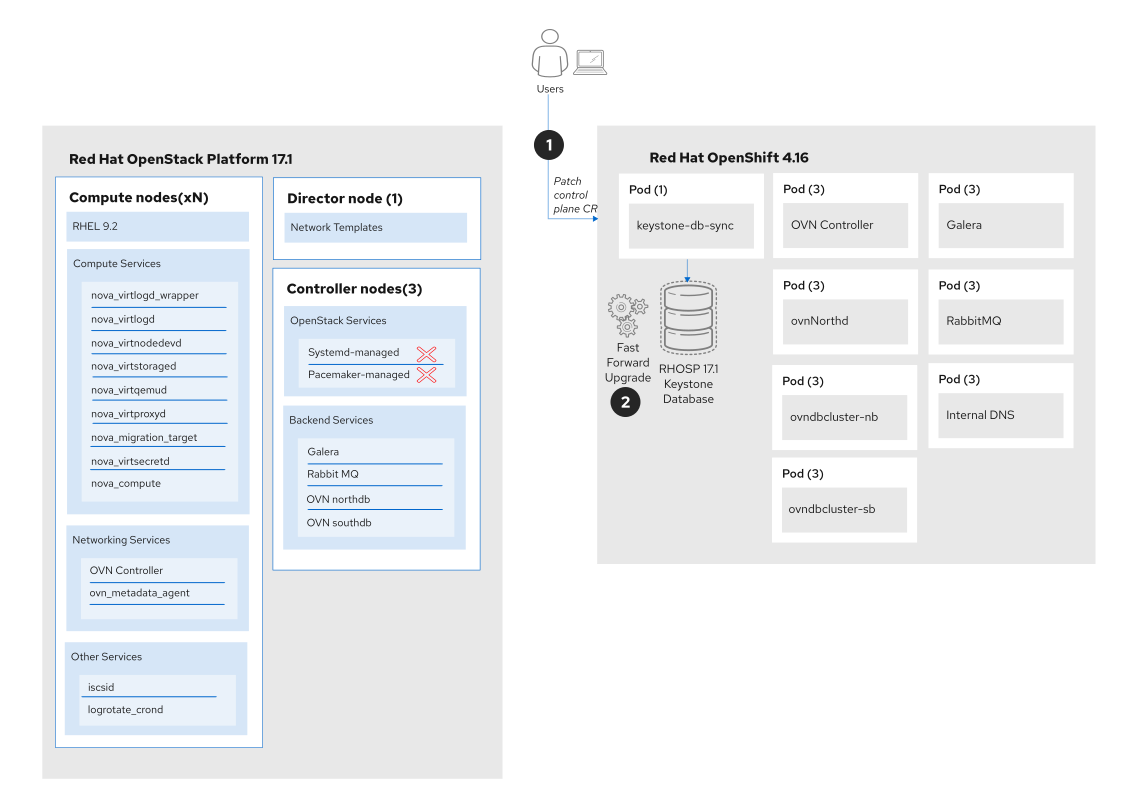The height and width of the screenshot is (794, 1123).
Task: Click the 'Rabbit MQ' backend entry
Action: pyautogui.click(x=333, y=474)
